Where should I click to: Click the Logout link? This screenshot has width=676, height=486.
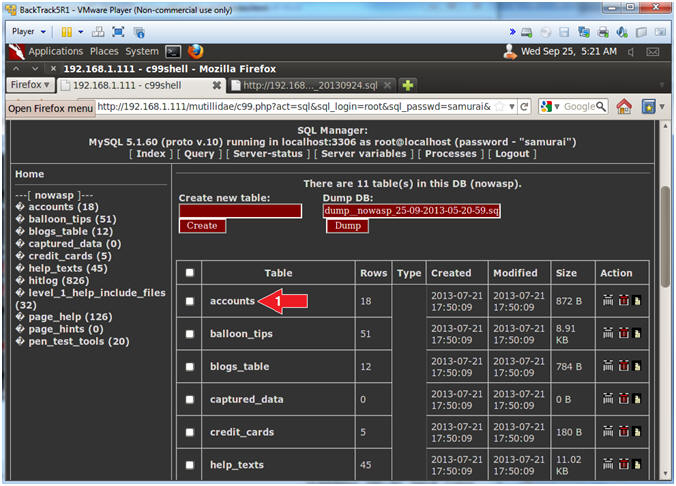pos(512,154)
